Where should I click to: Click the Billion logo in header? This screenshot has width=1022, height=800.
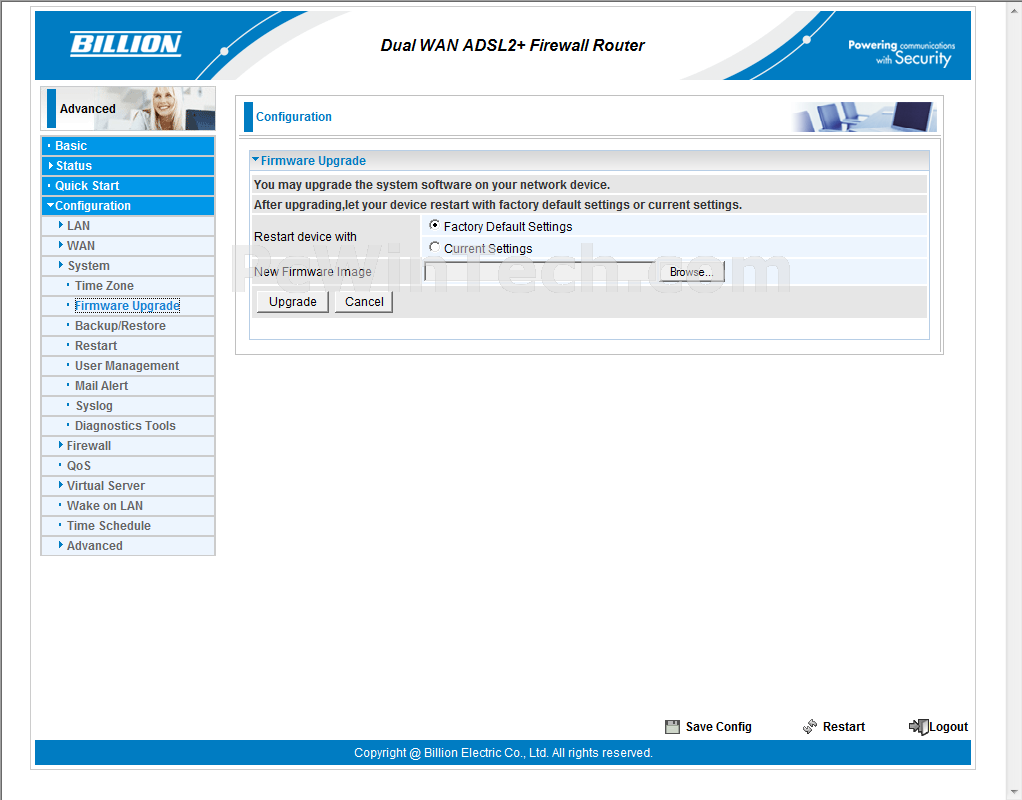pos(125,44)
